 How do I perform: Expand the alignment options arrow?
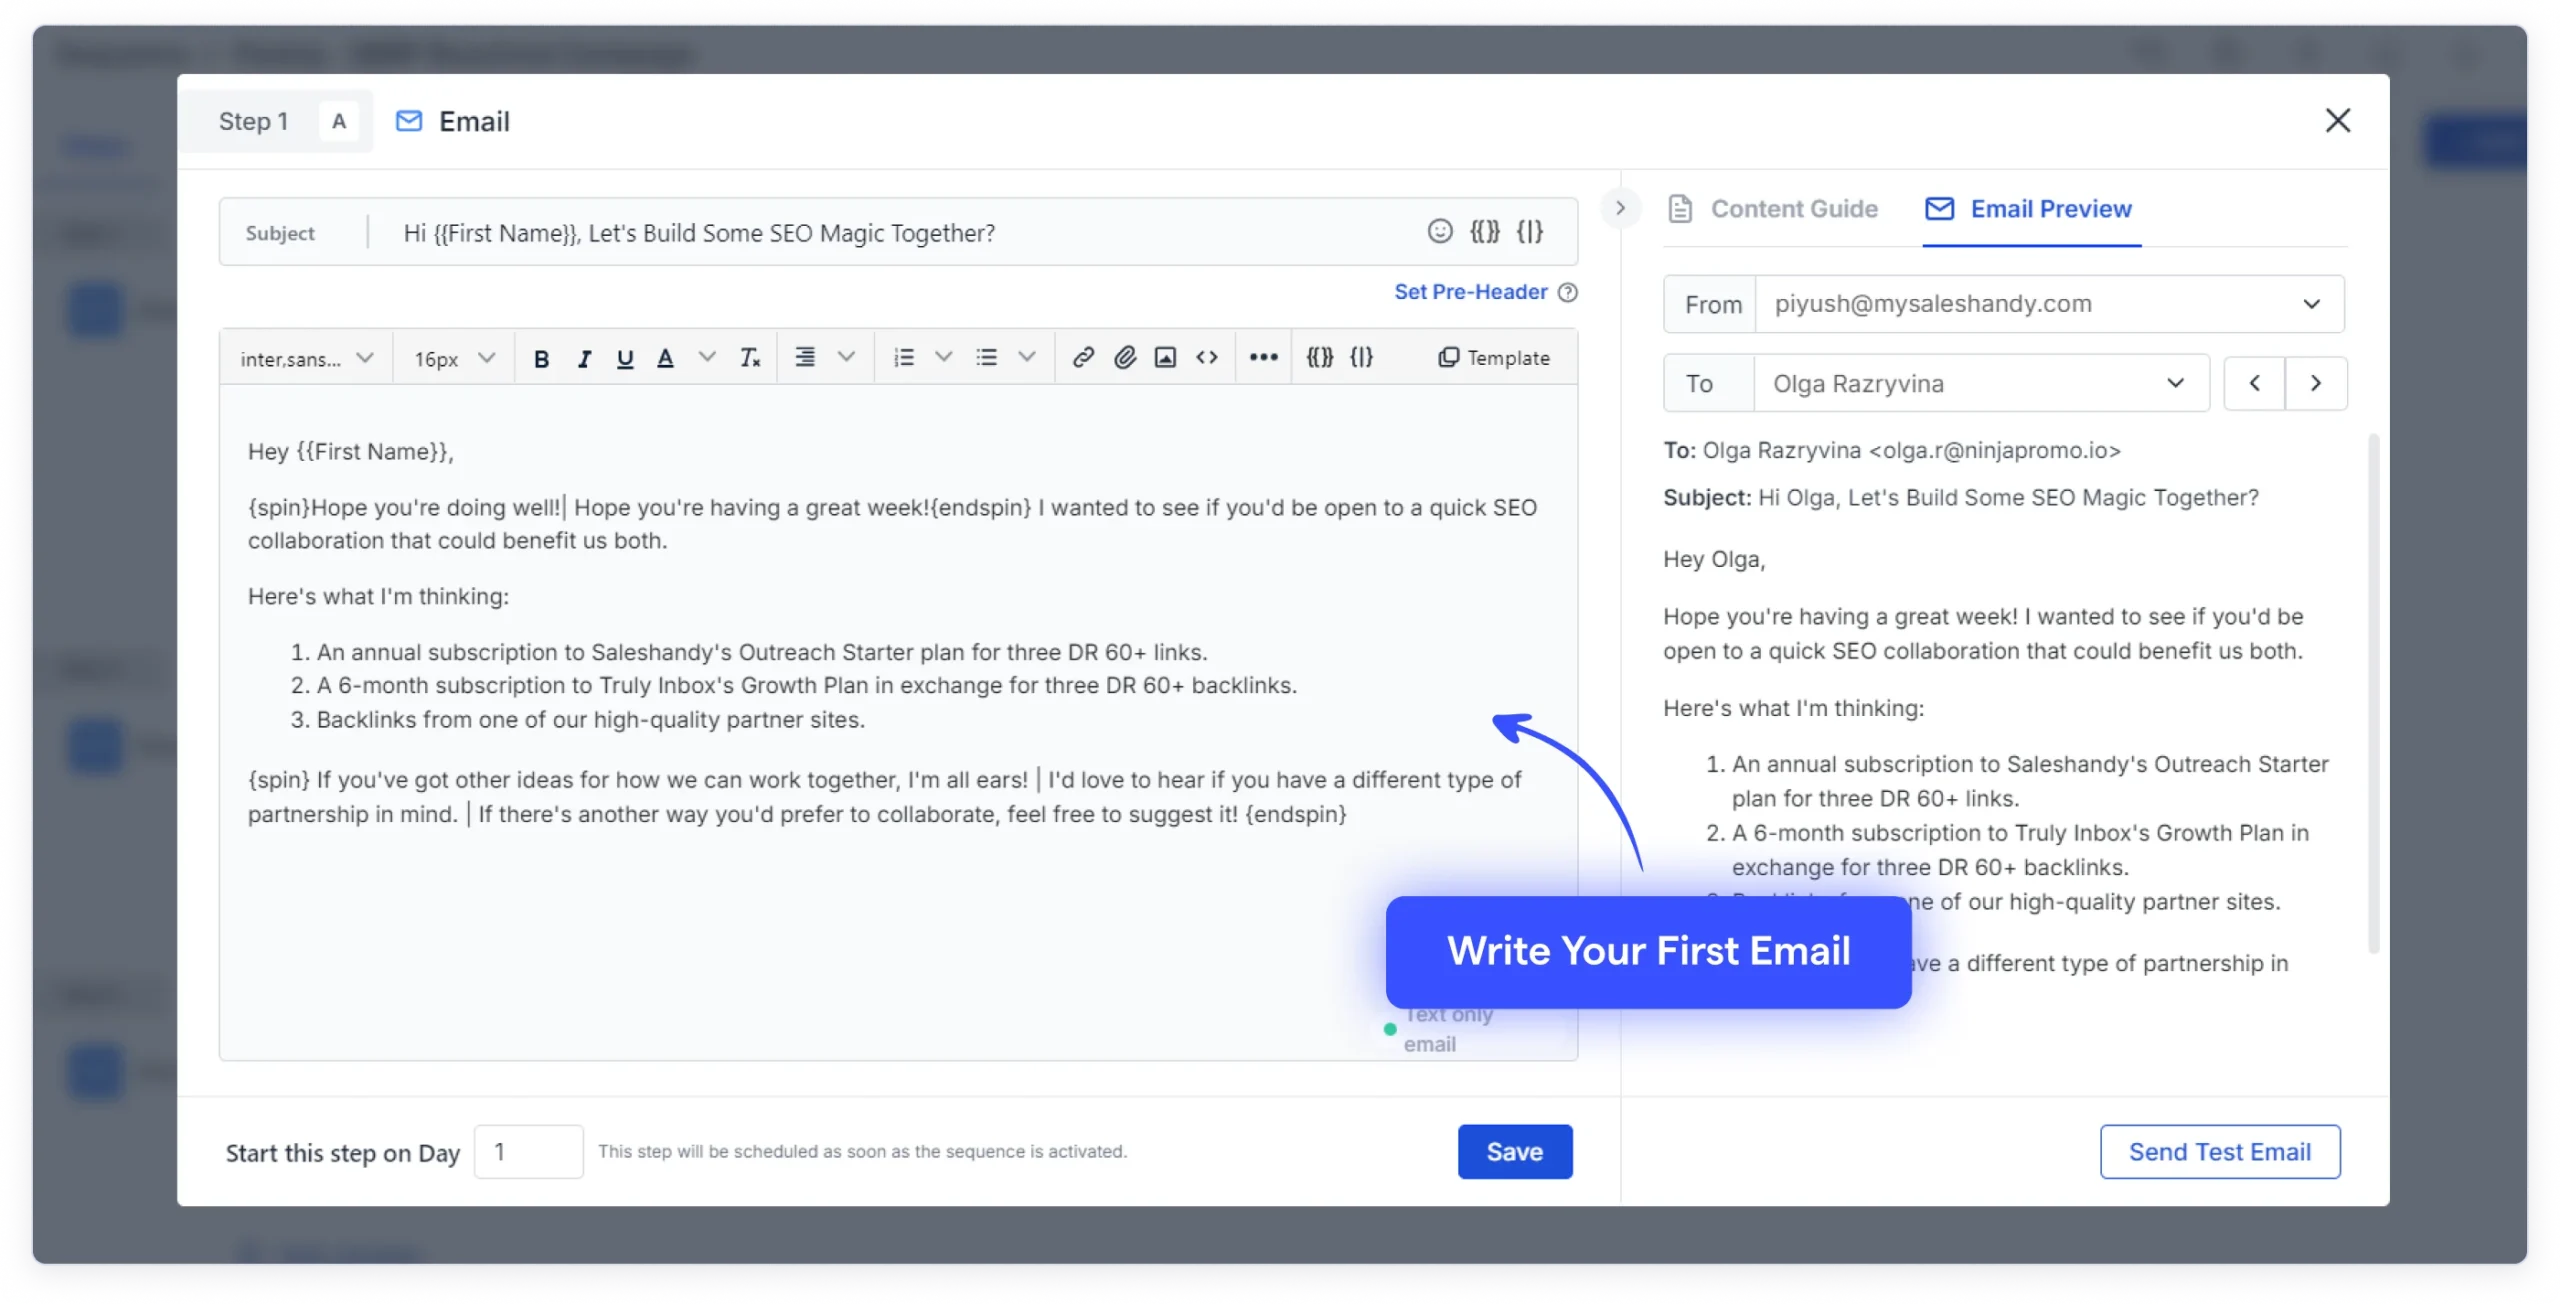[x=846, y=357]
